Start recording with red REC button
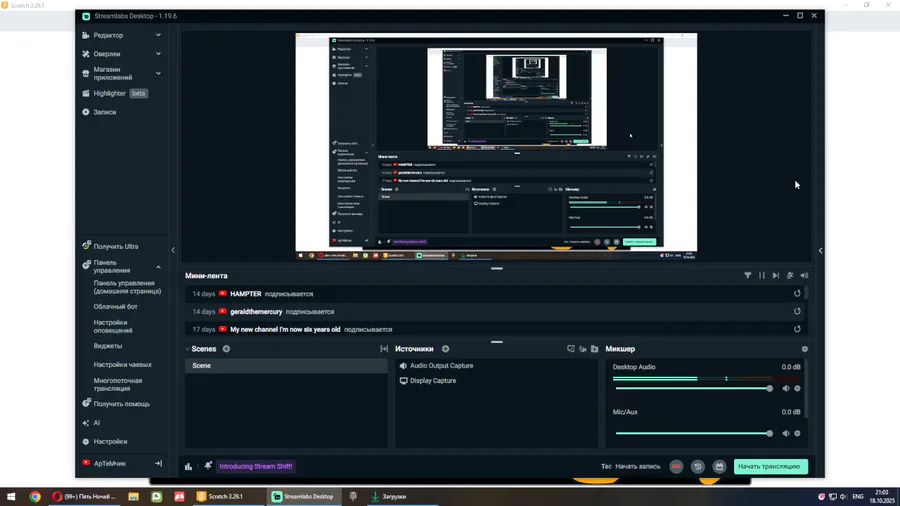900x506 pixels. pos(676,467)
